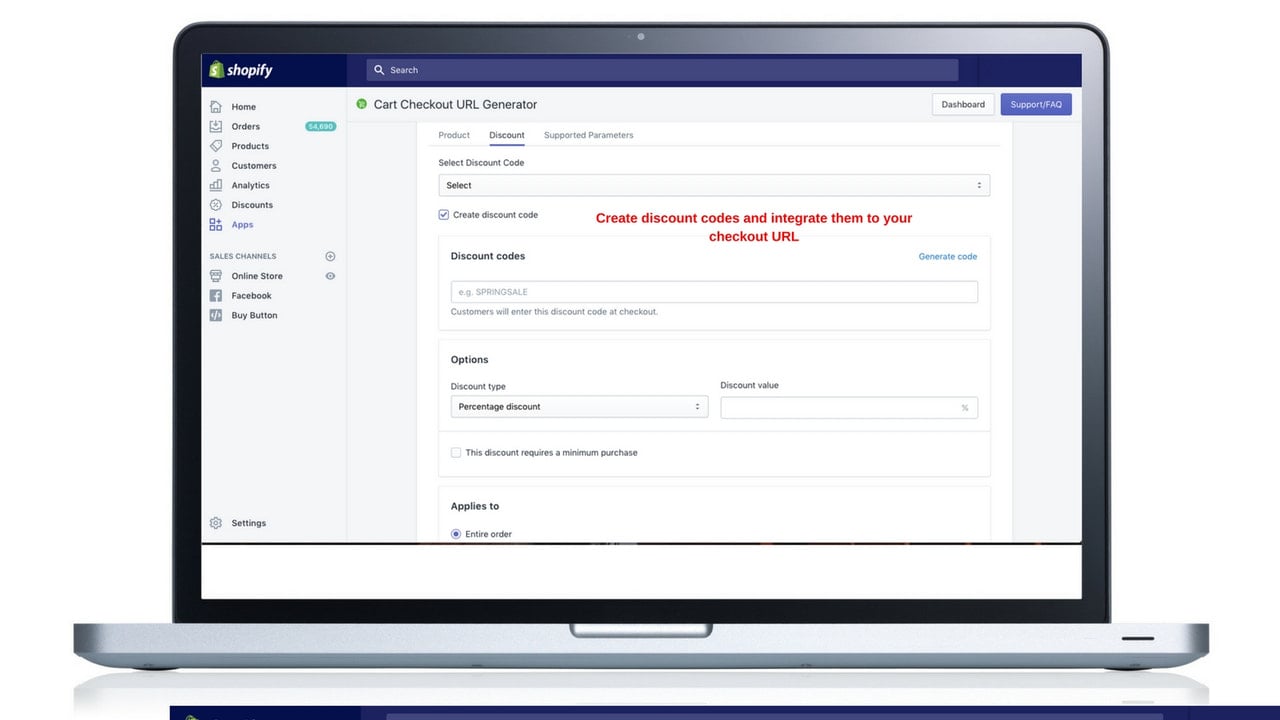Click the Shopify logo icon
This screenshot has width=1280, height=720.
[x=216, y=70]
